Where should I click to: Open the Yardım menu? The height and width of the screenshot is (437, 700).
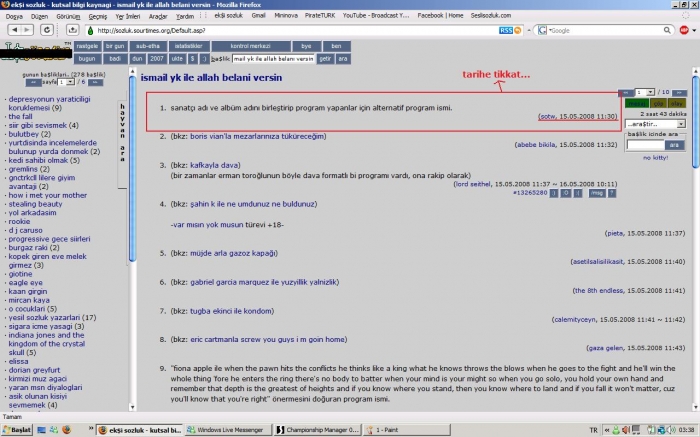[x=185, y=16]
